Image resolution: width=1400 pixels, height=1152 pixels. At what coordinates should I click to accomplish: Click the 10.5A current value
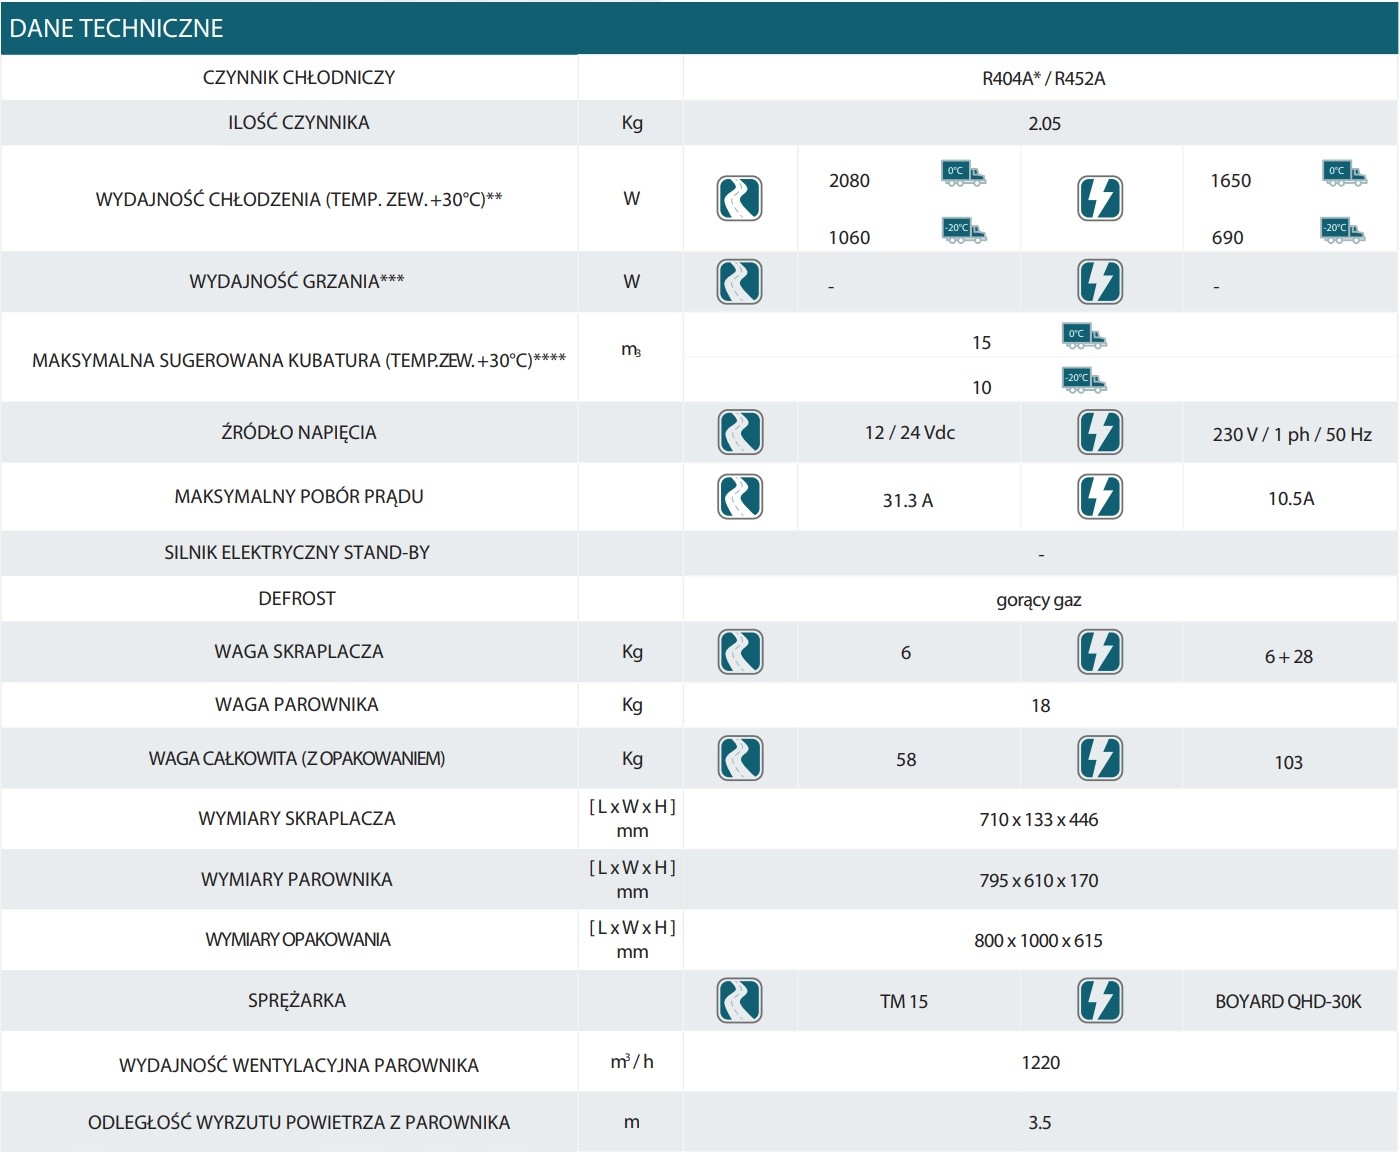1291,499
